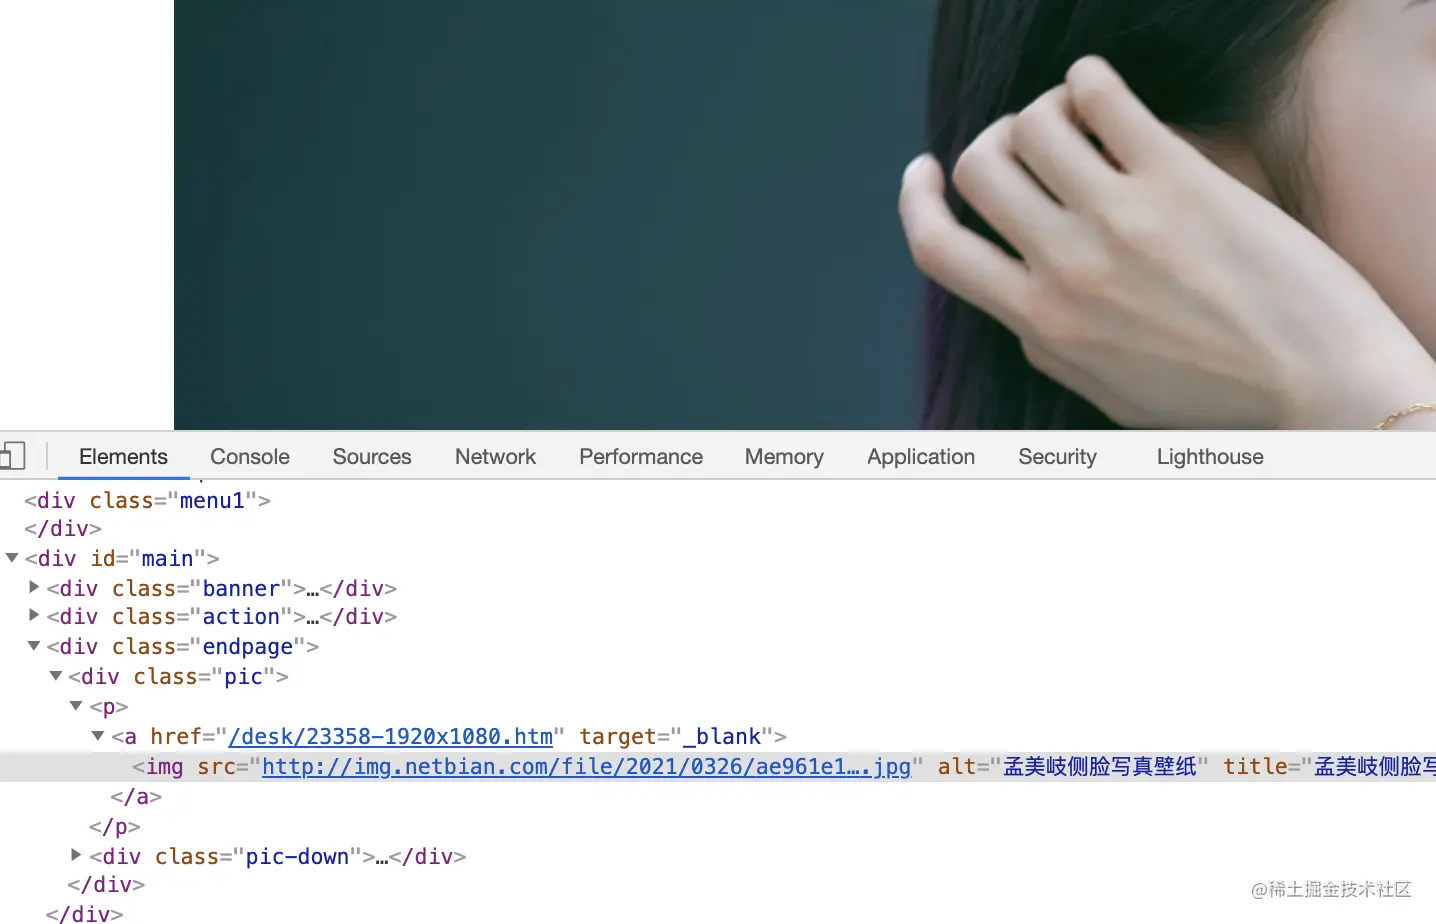Switch to the Network tab

click(495, 457)
